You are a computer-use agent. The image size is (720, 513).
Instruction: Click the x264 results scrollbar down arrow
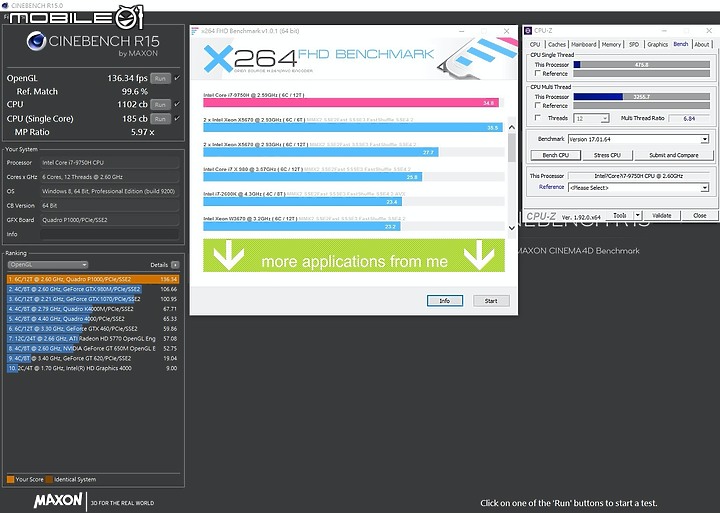coord(512,228)
